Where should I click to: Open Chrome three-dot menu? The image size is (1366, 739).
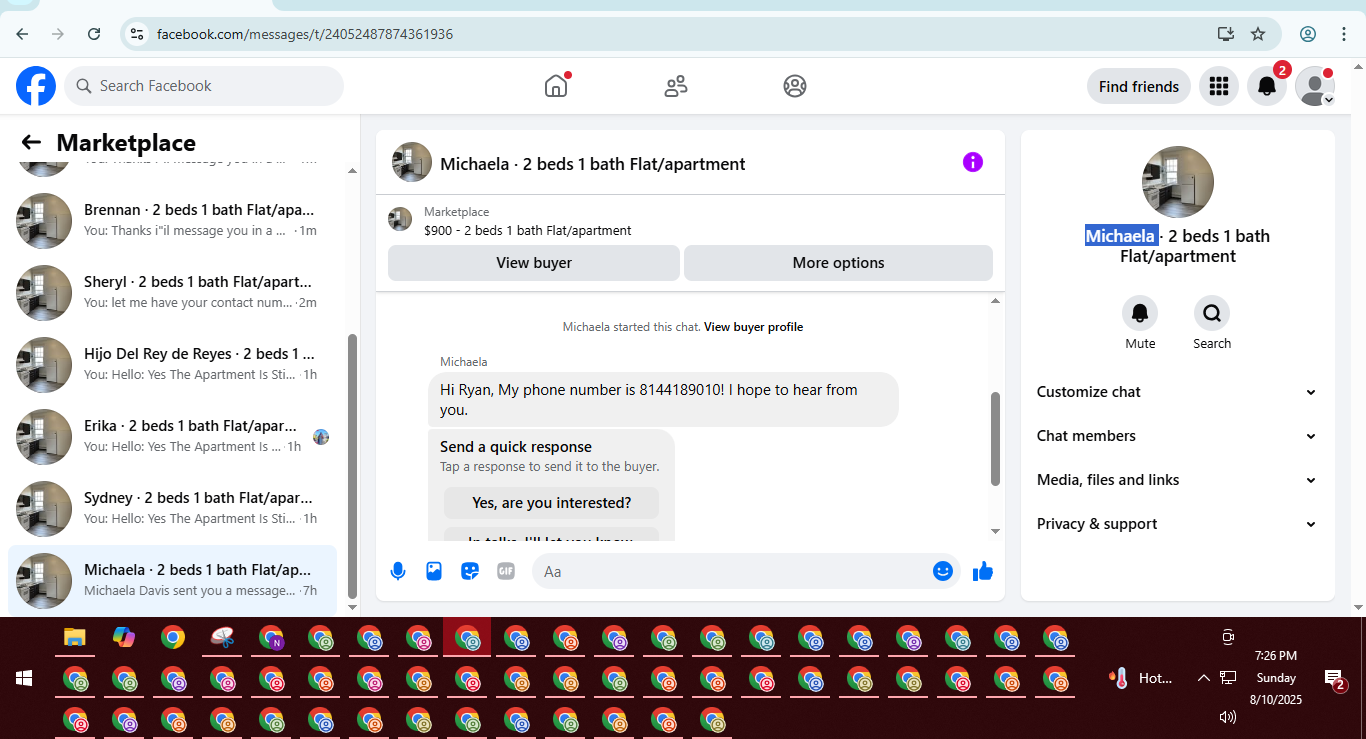point(1344,34)
